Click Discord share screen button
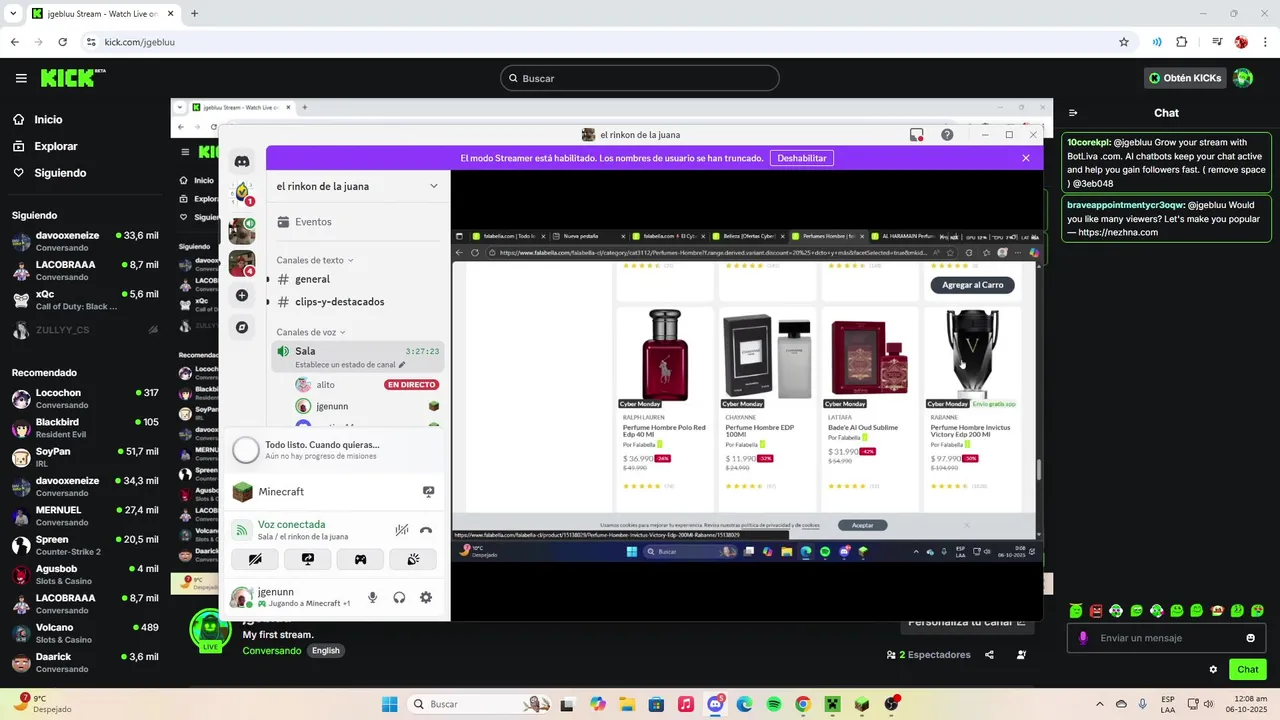 pyautogui.click(x=308, y=559)
